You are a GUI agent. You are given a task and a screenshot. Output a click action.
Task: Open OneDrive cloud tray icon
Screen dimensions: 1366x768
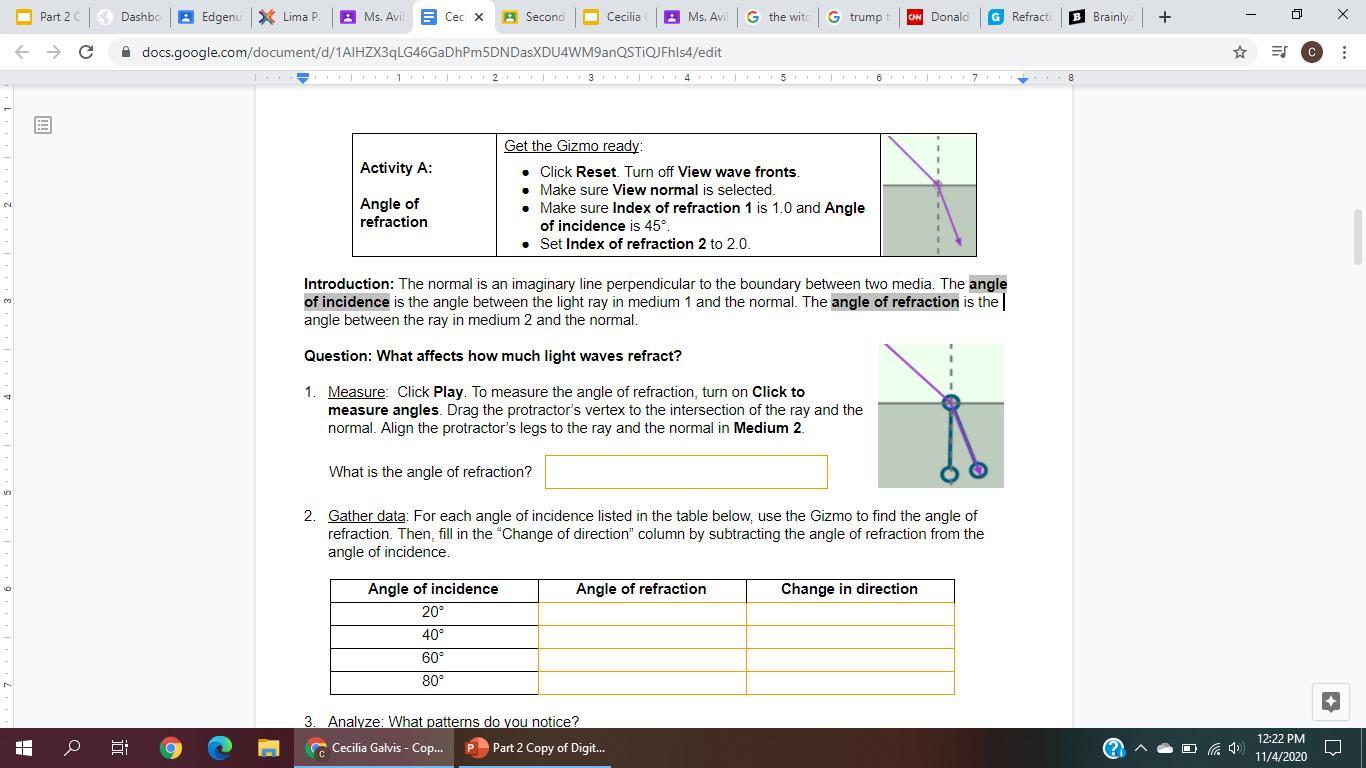click(x=1165, y=748)
